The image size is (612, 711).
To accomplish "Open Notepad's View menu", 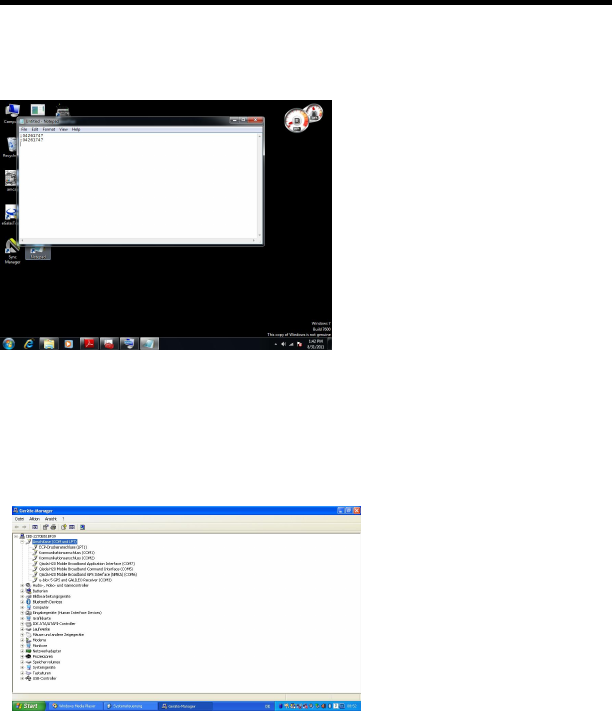I will click(63, 129).
